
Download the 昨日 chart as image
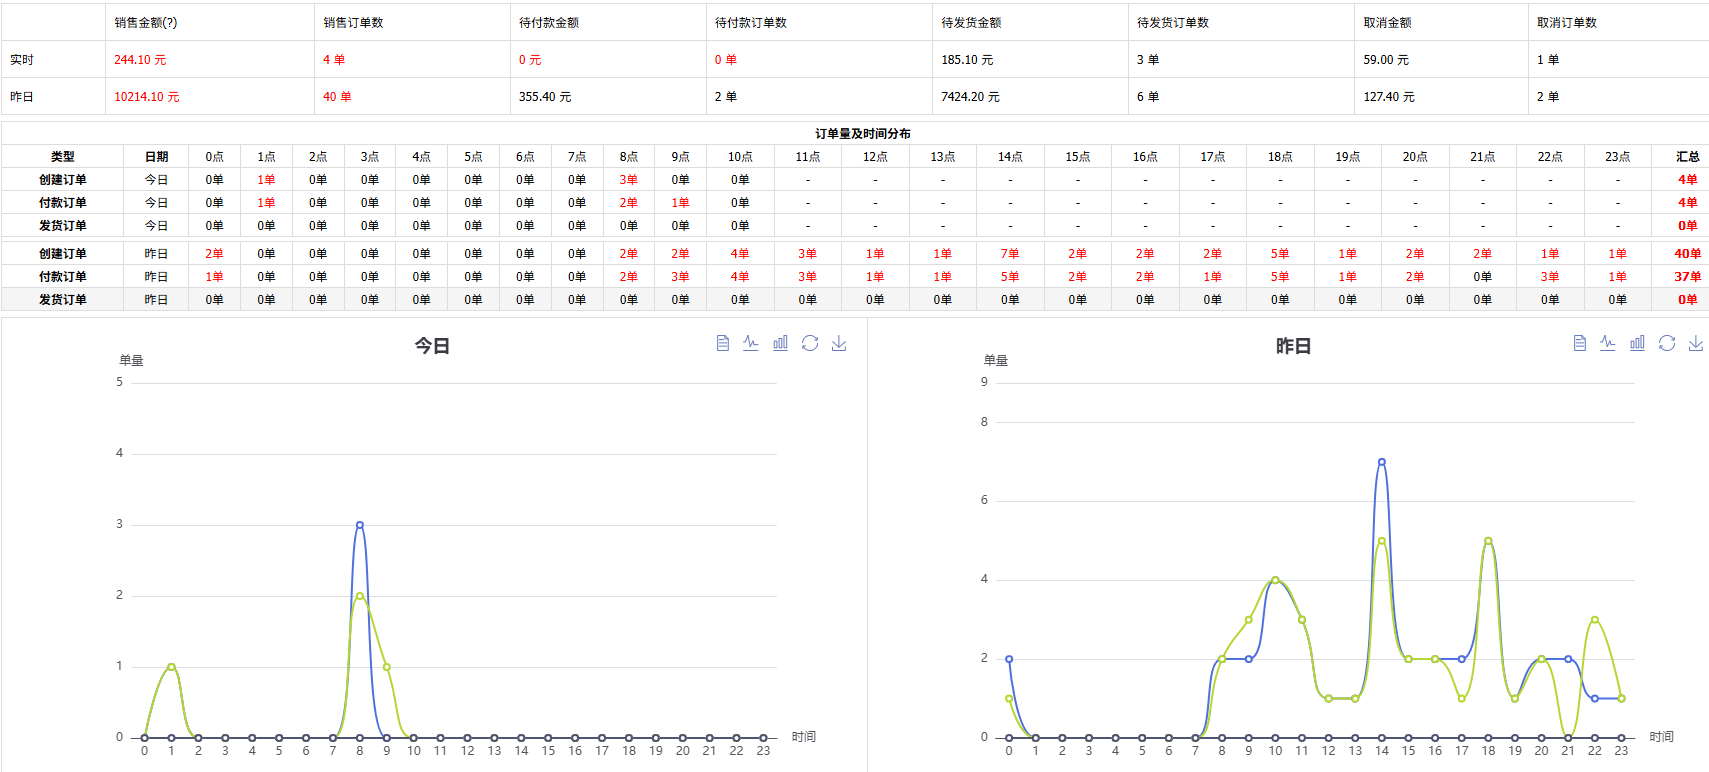point(1696,343)
